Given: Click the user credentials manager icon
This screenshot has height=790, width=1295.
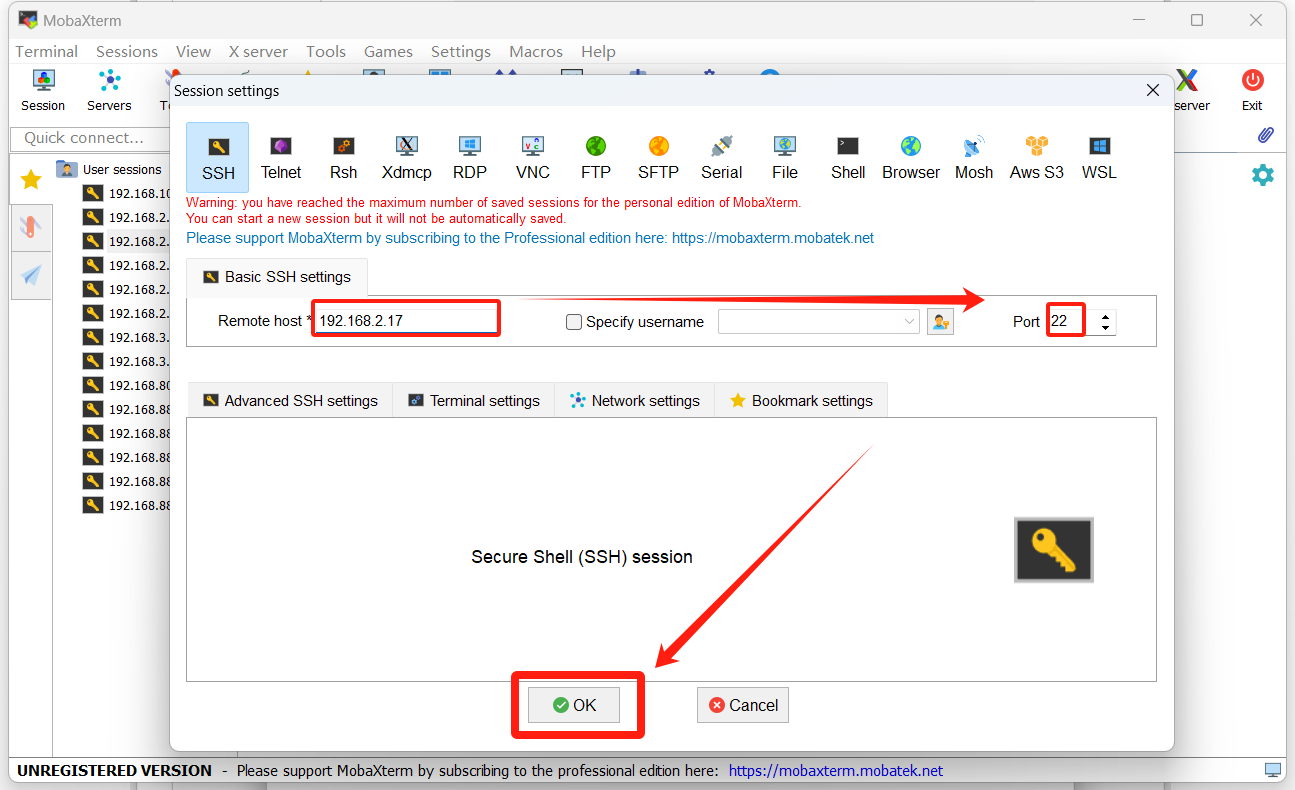Looking at the screenshot, I should click(x=940, y=322).
